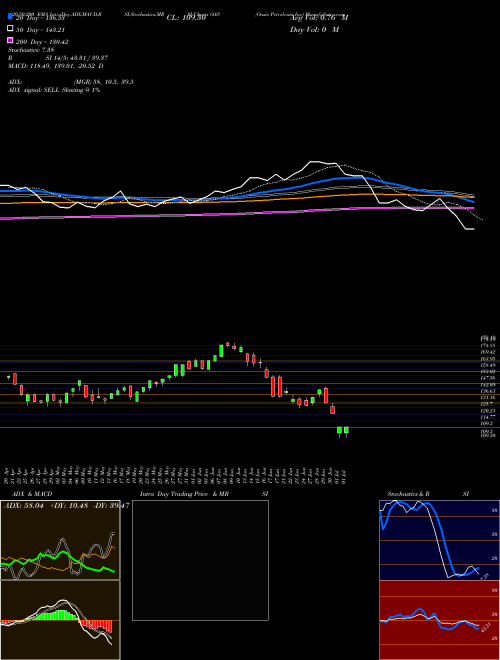The width and height of the screenshot is (500, 660).
Task: Click the 'CL: 109.30' closing price text
Action: (186, 18)
